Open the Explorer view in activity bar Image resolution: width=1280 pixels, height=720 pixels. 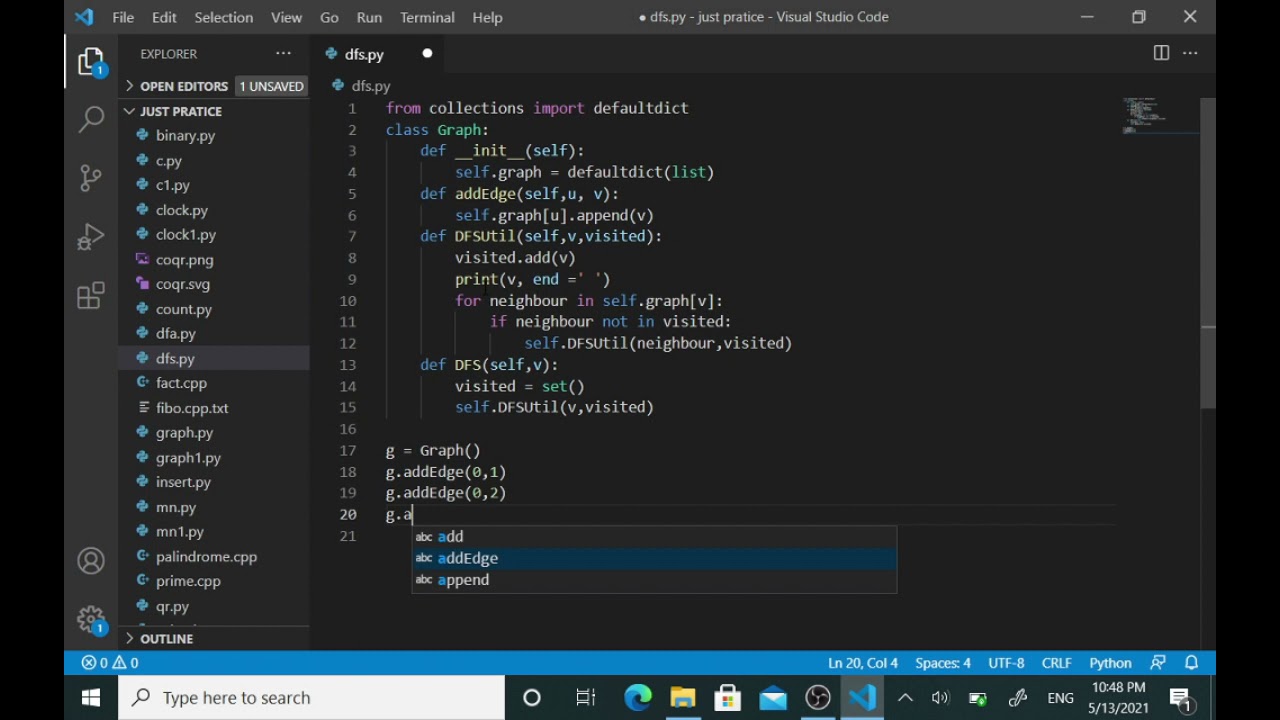click(x=91, y=63)
